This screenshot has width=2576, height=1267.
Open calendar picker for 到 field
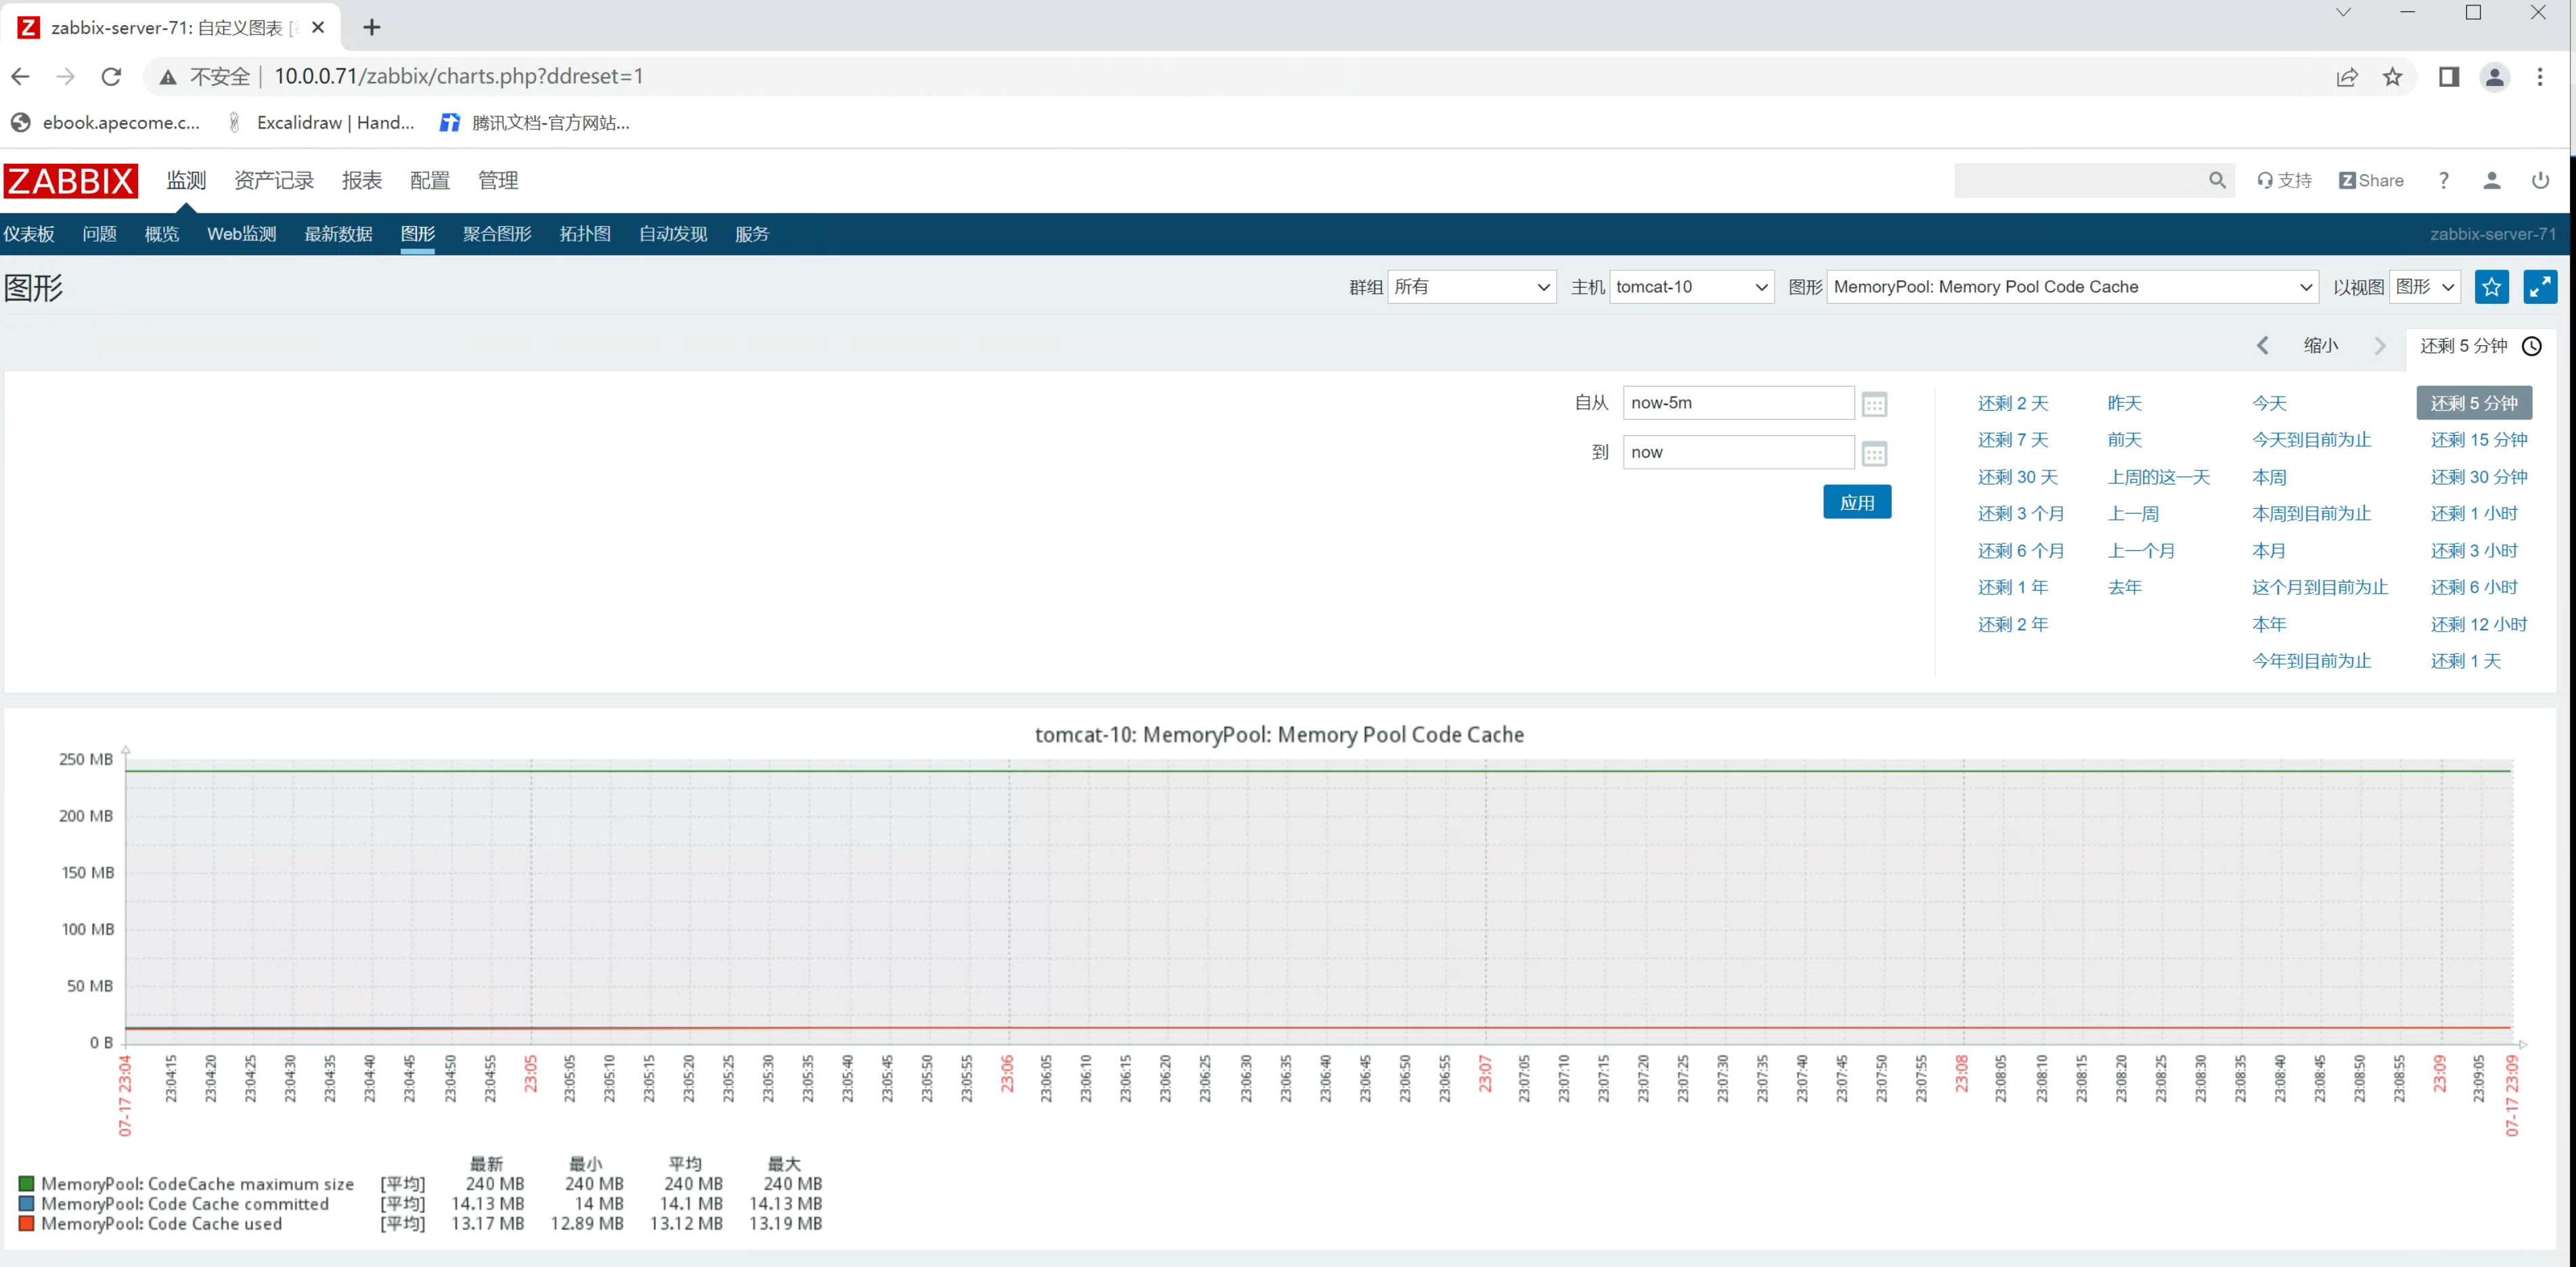[1874, 454]
